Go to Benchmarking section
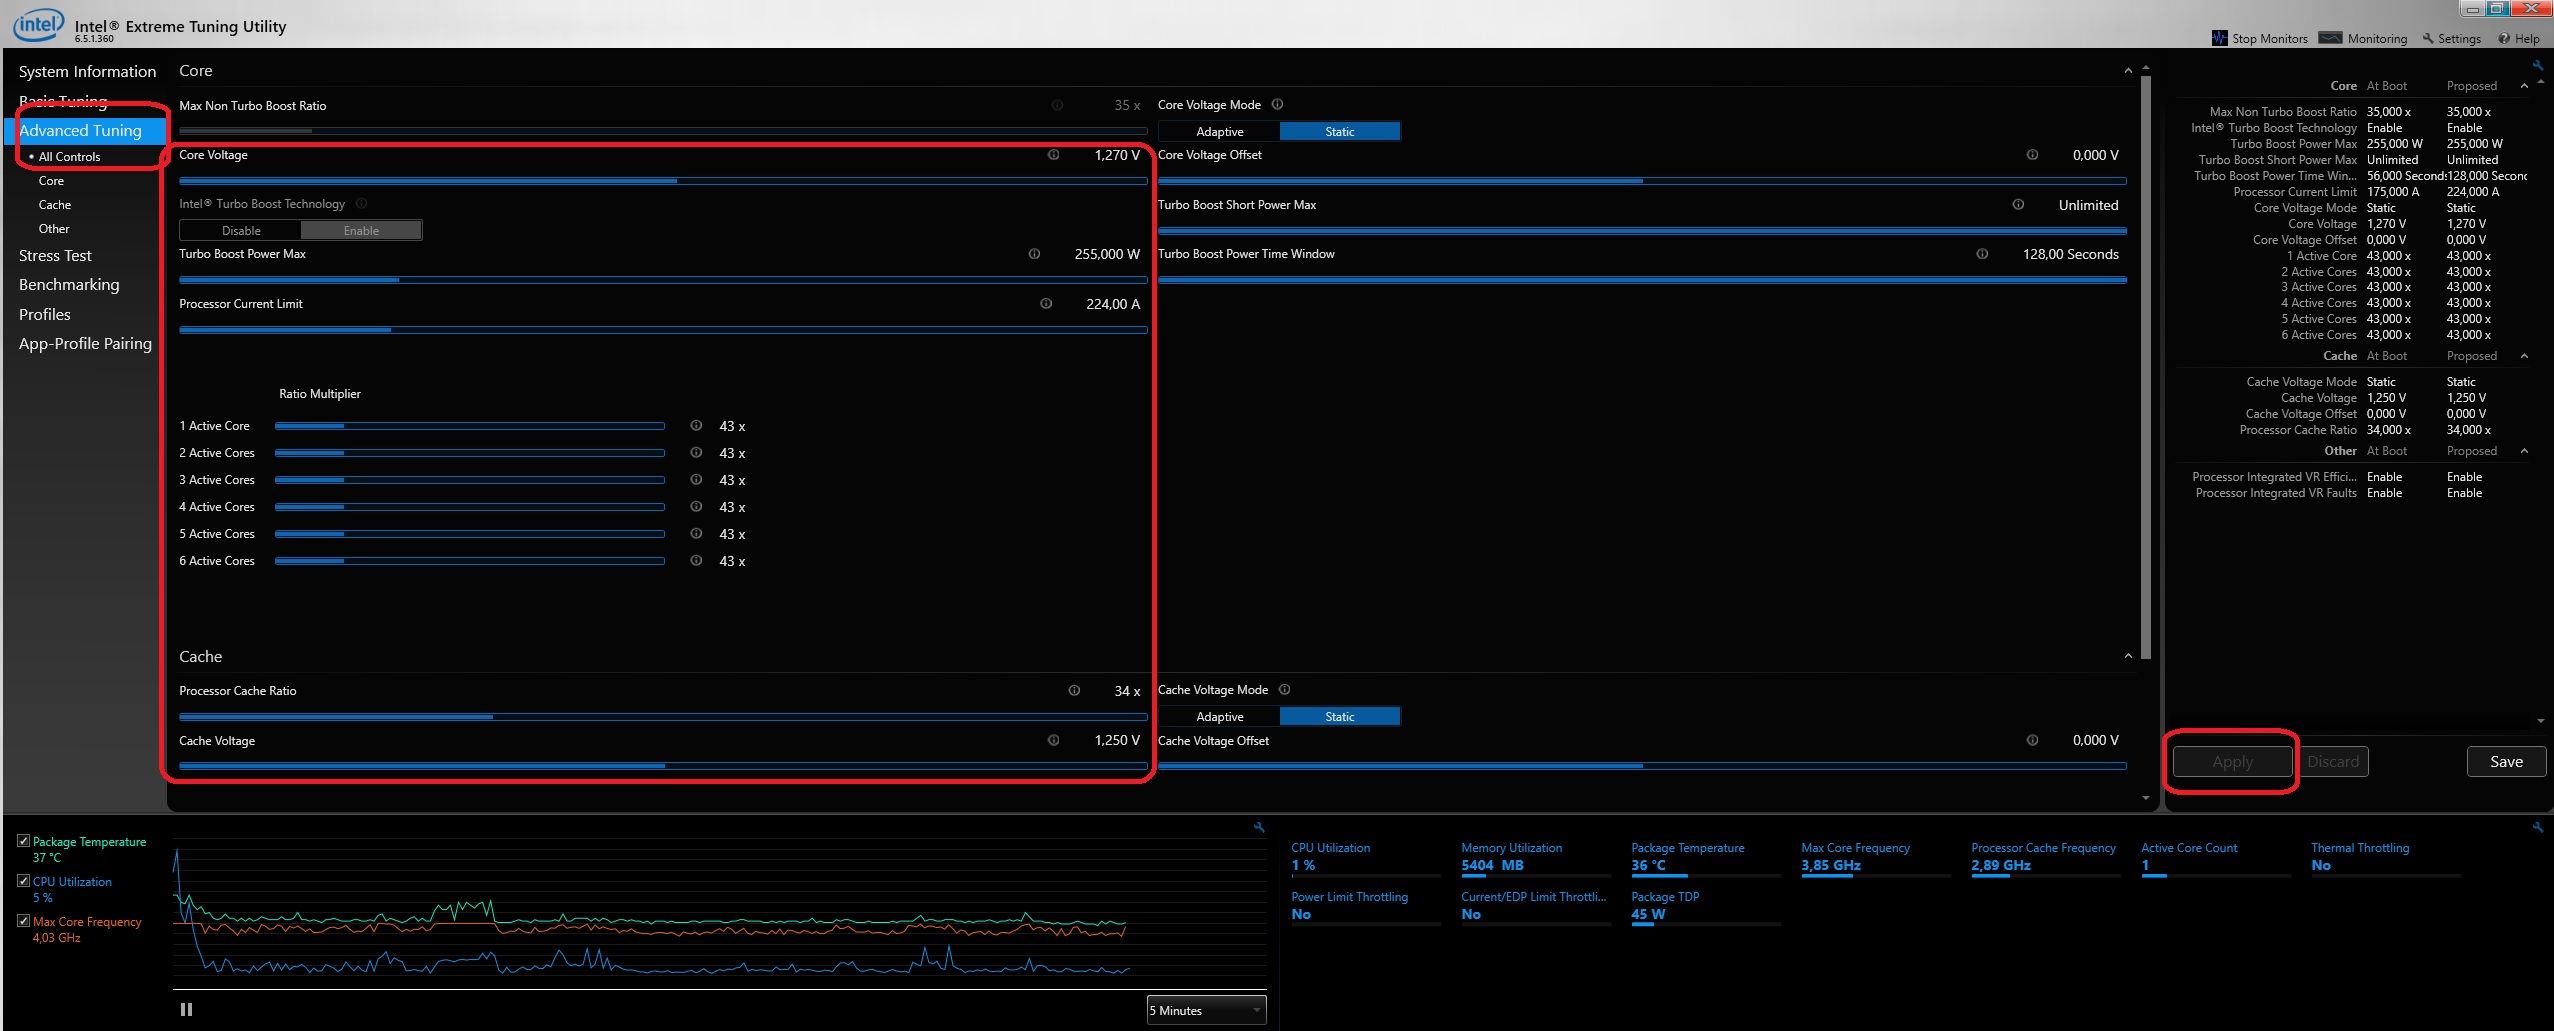This screenshot has width=2554, height=1031. pos(69,285)
